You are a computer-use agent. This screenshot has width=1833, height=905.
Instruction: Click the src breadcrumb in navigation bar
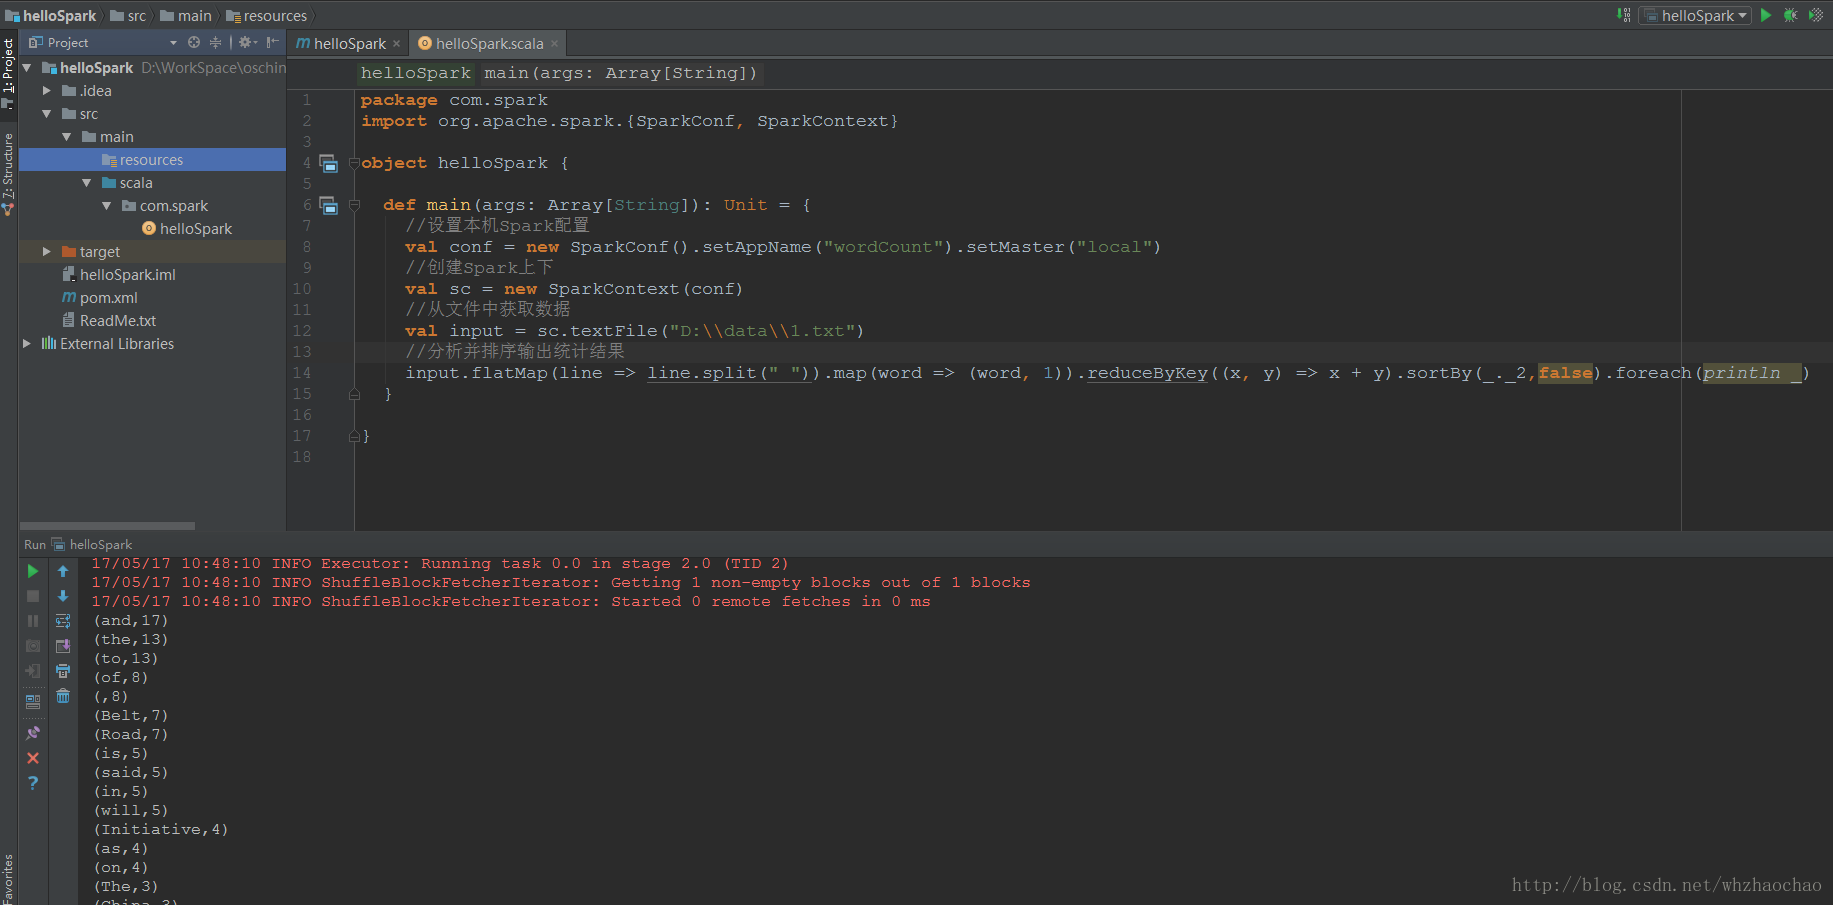click(x=136, y=16)
